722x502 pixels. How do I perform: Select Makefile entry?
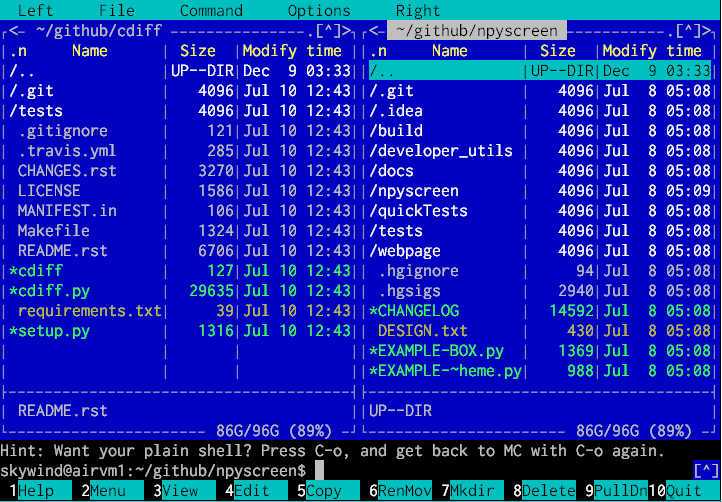click(x=180, y=231)
